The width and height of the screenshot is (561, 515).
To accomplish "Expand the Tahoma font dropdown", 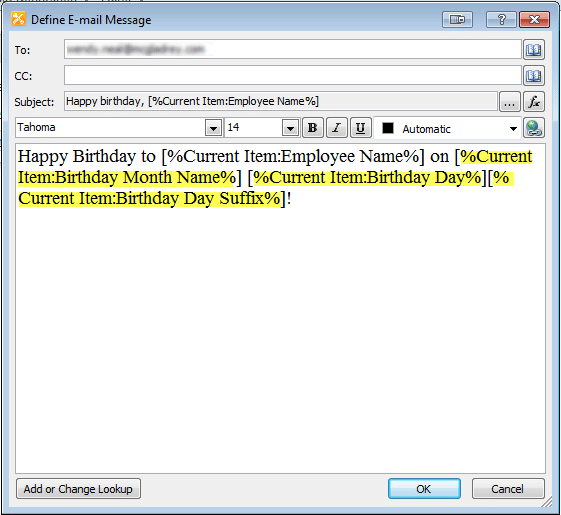I will click(213, 128).
